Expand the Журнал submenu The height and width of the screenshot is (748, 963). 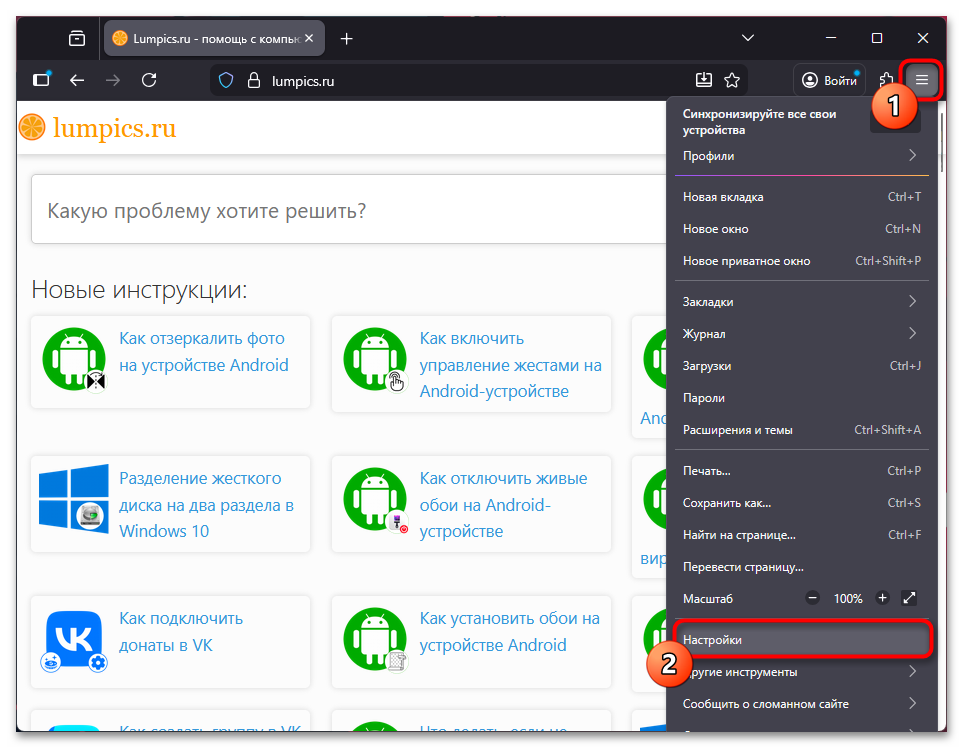pyautogui.click(x=800, y=333)
